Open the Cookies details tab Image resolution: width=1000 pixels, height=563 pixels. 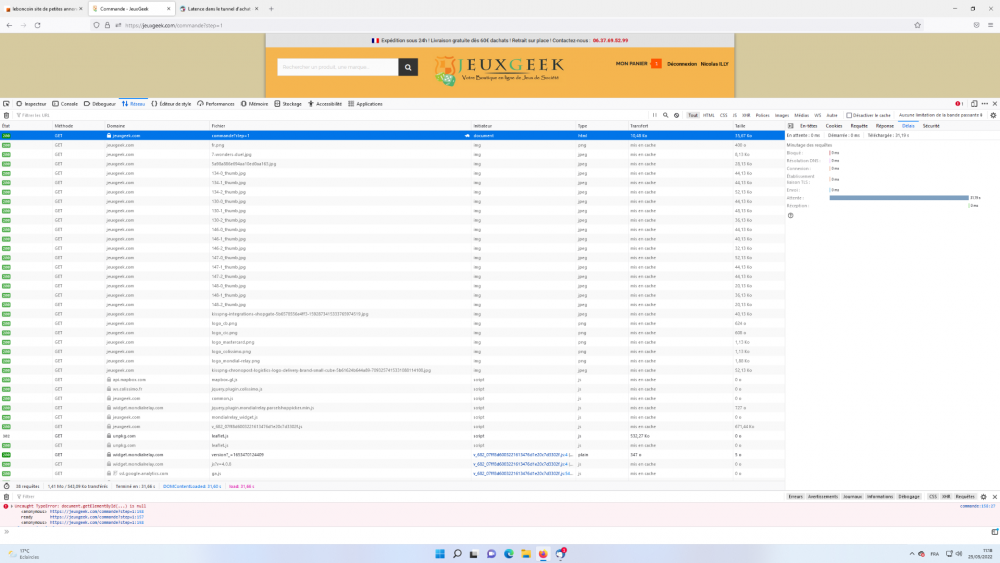pyautogui.click(x=834, y=126)
